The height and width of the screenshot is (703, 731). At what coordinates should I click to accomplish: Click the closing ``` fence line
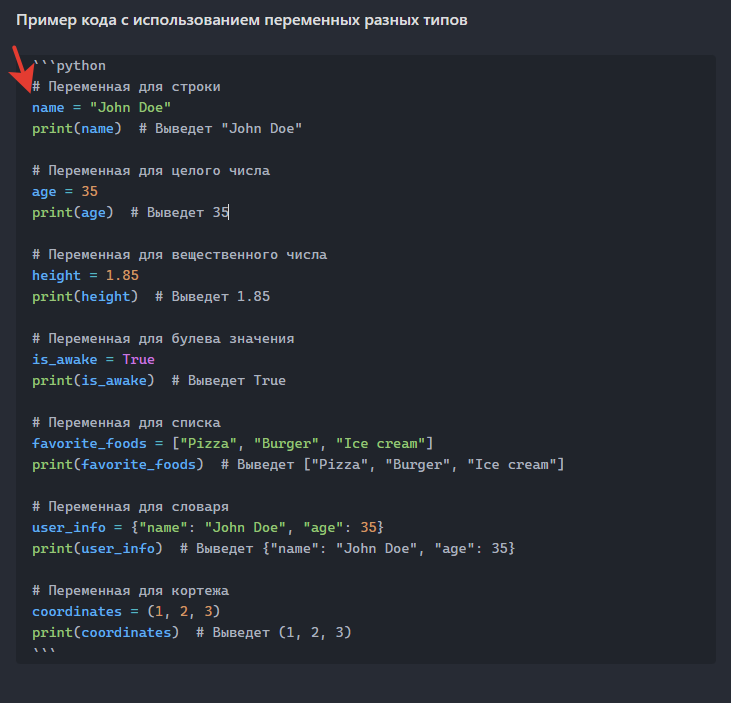tap(44, 652)
